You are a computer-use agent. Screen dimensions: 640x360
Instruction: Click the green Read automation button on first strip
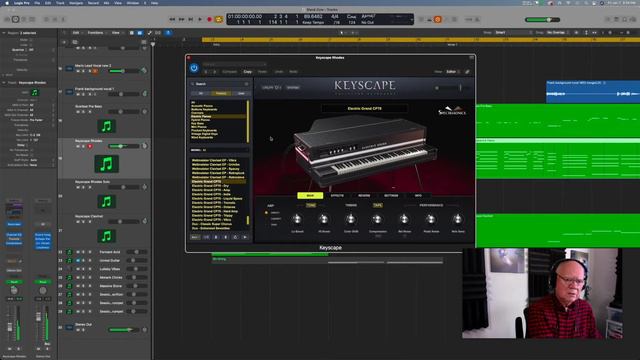(14, 282)
